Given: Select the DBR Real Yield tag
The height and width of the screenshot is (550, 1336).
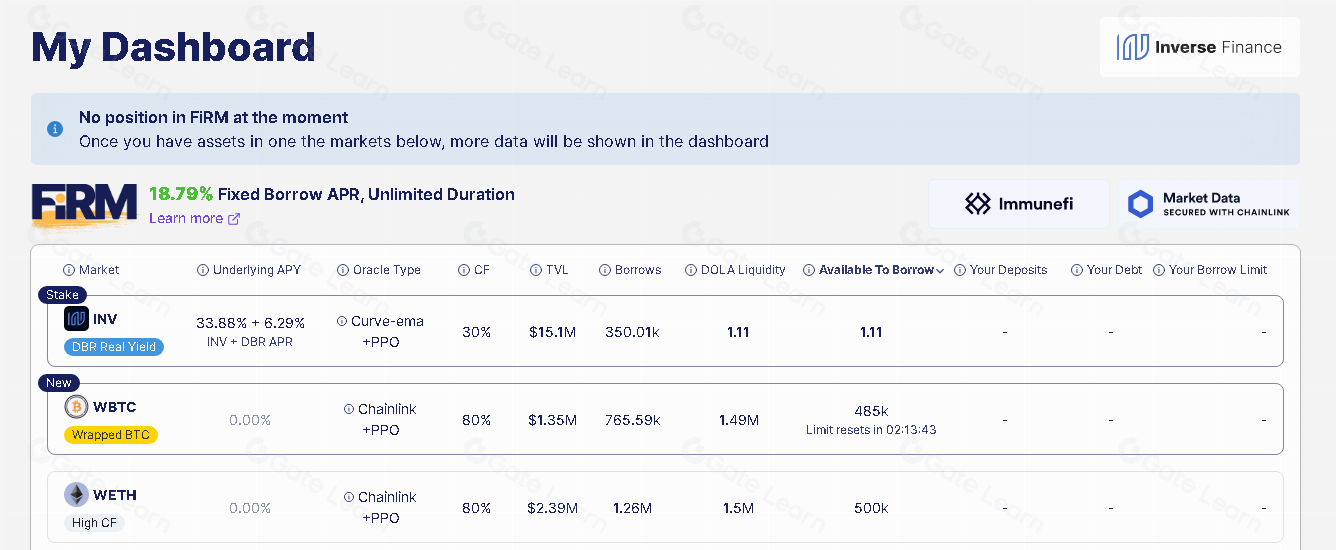Looking at the screenshot, I should [x=114, y=347].
